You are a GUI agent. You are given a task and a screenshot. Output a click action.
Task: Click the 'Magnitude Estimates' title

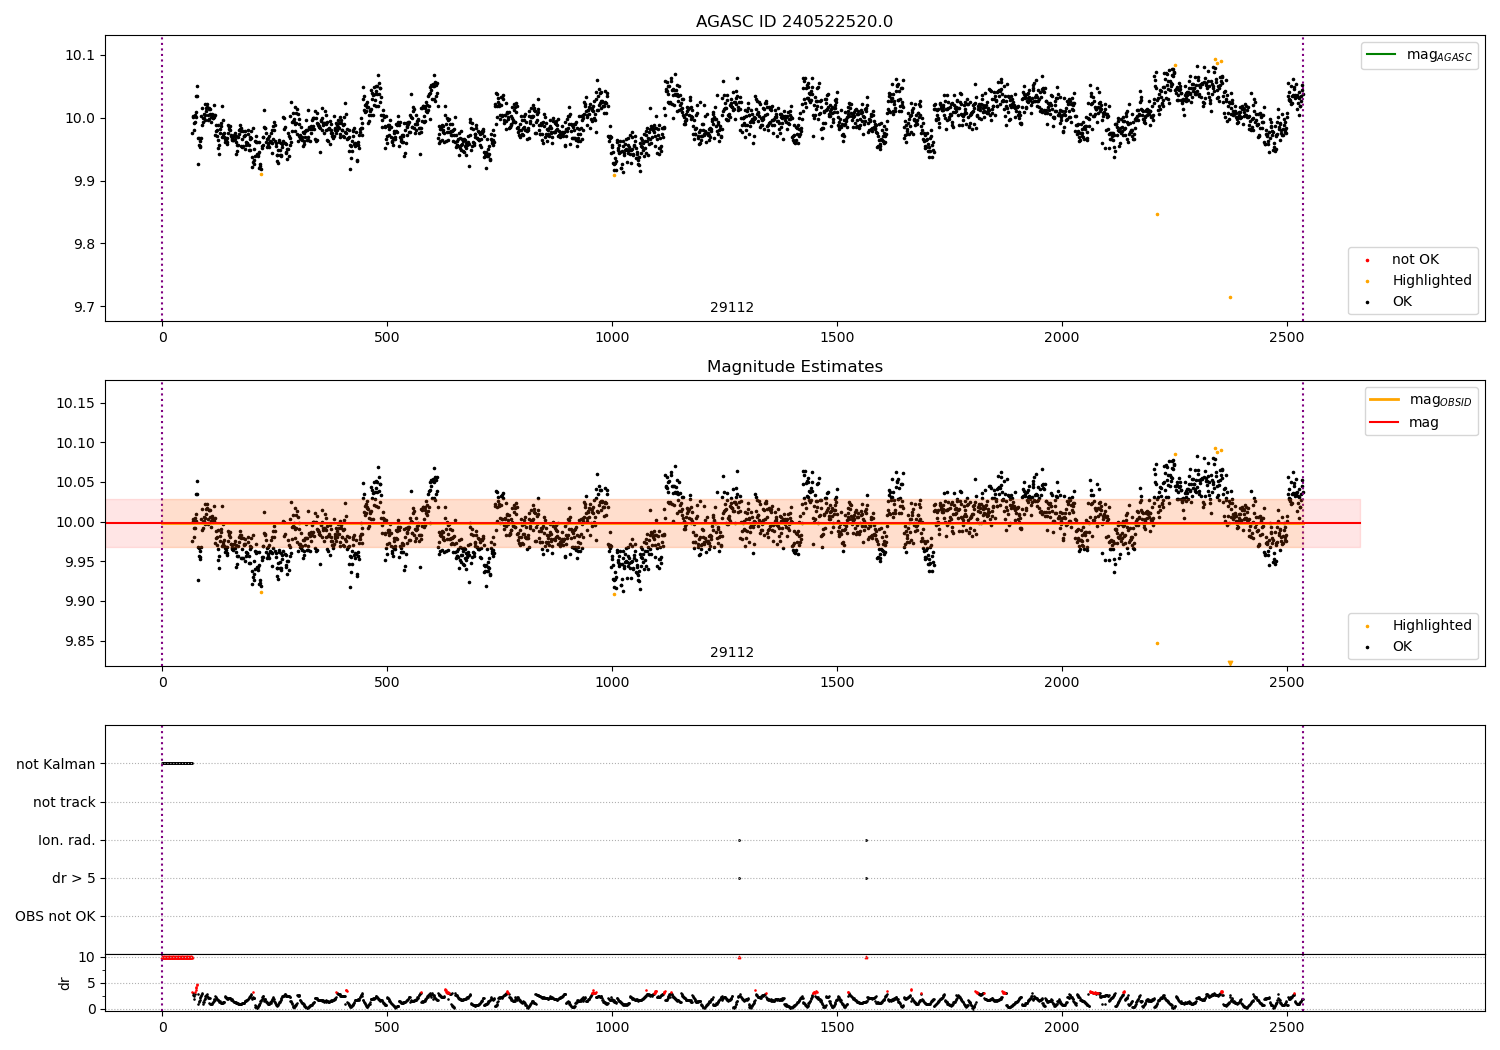794,367
